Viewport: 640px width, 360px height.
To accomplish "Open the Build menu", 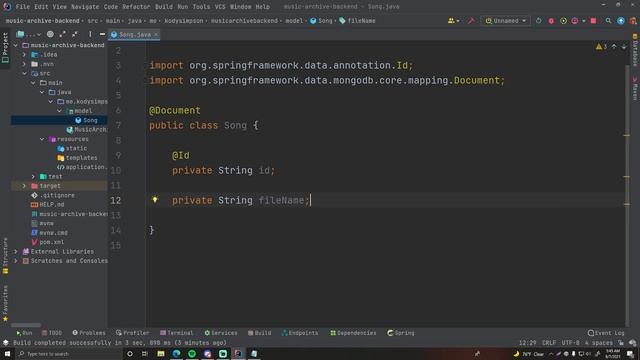I will click(x=164, y=7).
